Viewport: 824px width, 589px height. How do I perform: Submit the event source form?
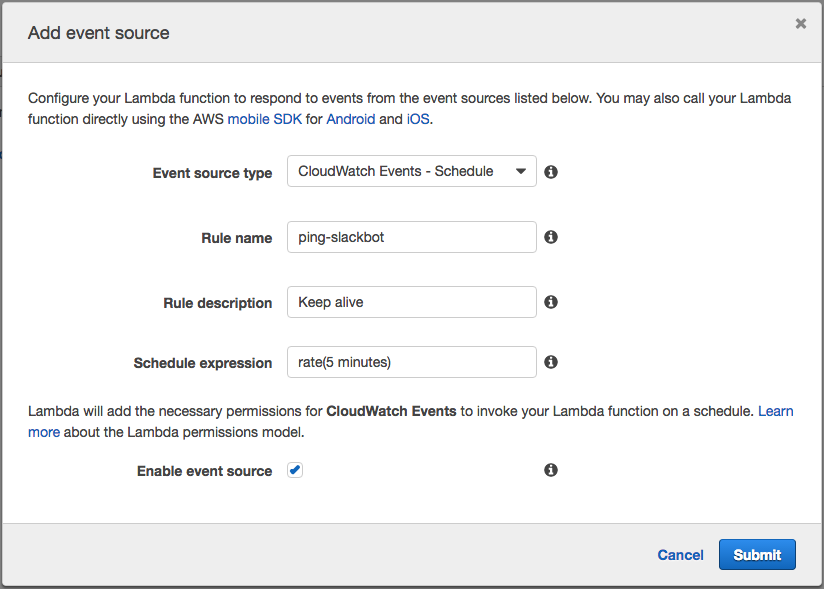click(757, 555)
